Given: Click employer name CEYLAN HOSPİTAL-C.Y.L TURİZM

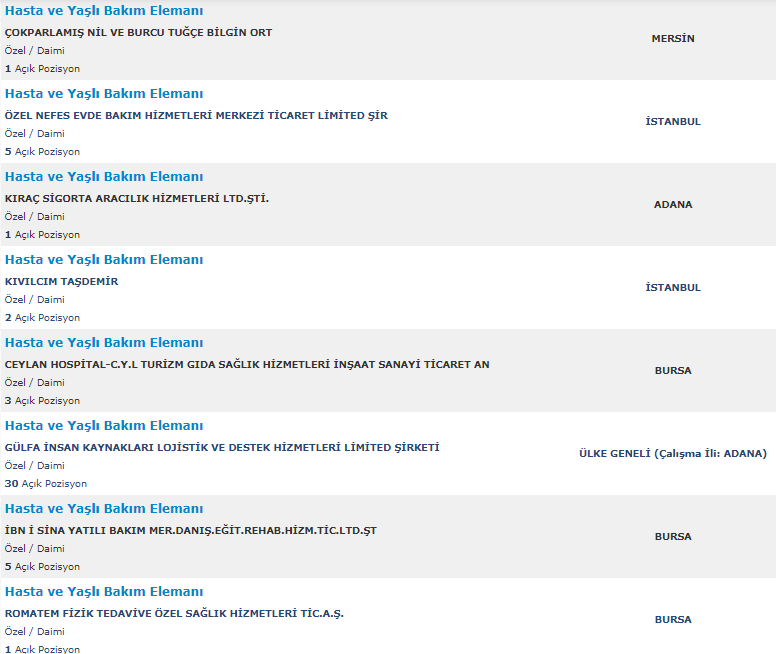Looking at the screenshot, I should point(247,365).
